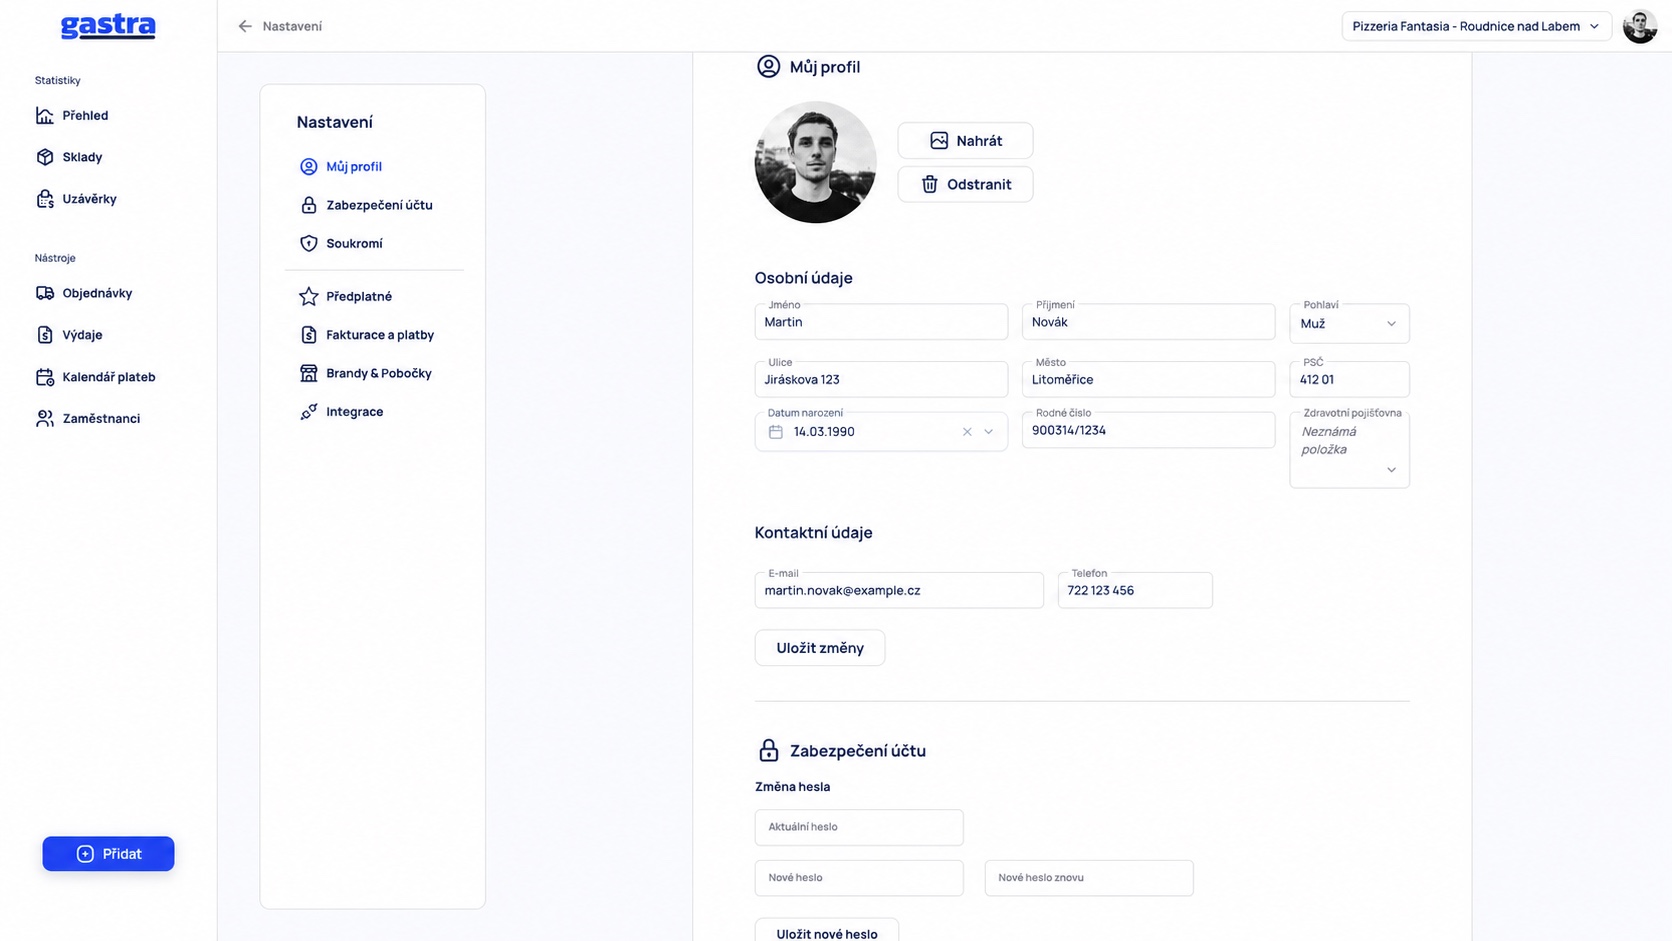
Task: Click the Příjmení field containing Novák
Action: [x=1148, y=322]
